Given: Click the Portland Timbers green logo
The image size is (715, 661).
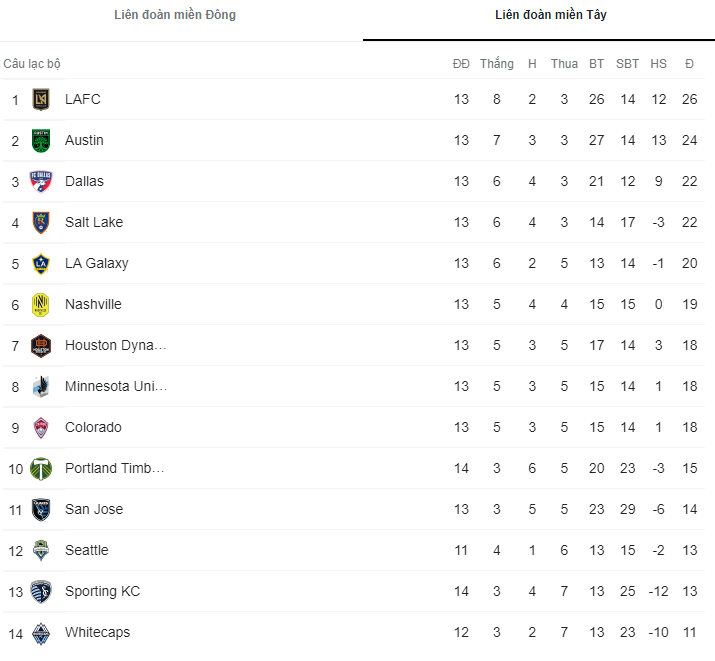Looking at the screenshot, I should [41, 469].
